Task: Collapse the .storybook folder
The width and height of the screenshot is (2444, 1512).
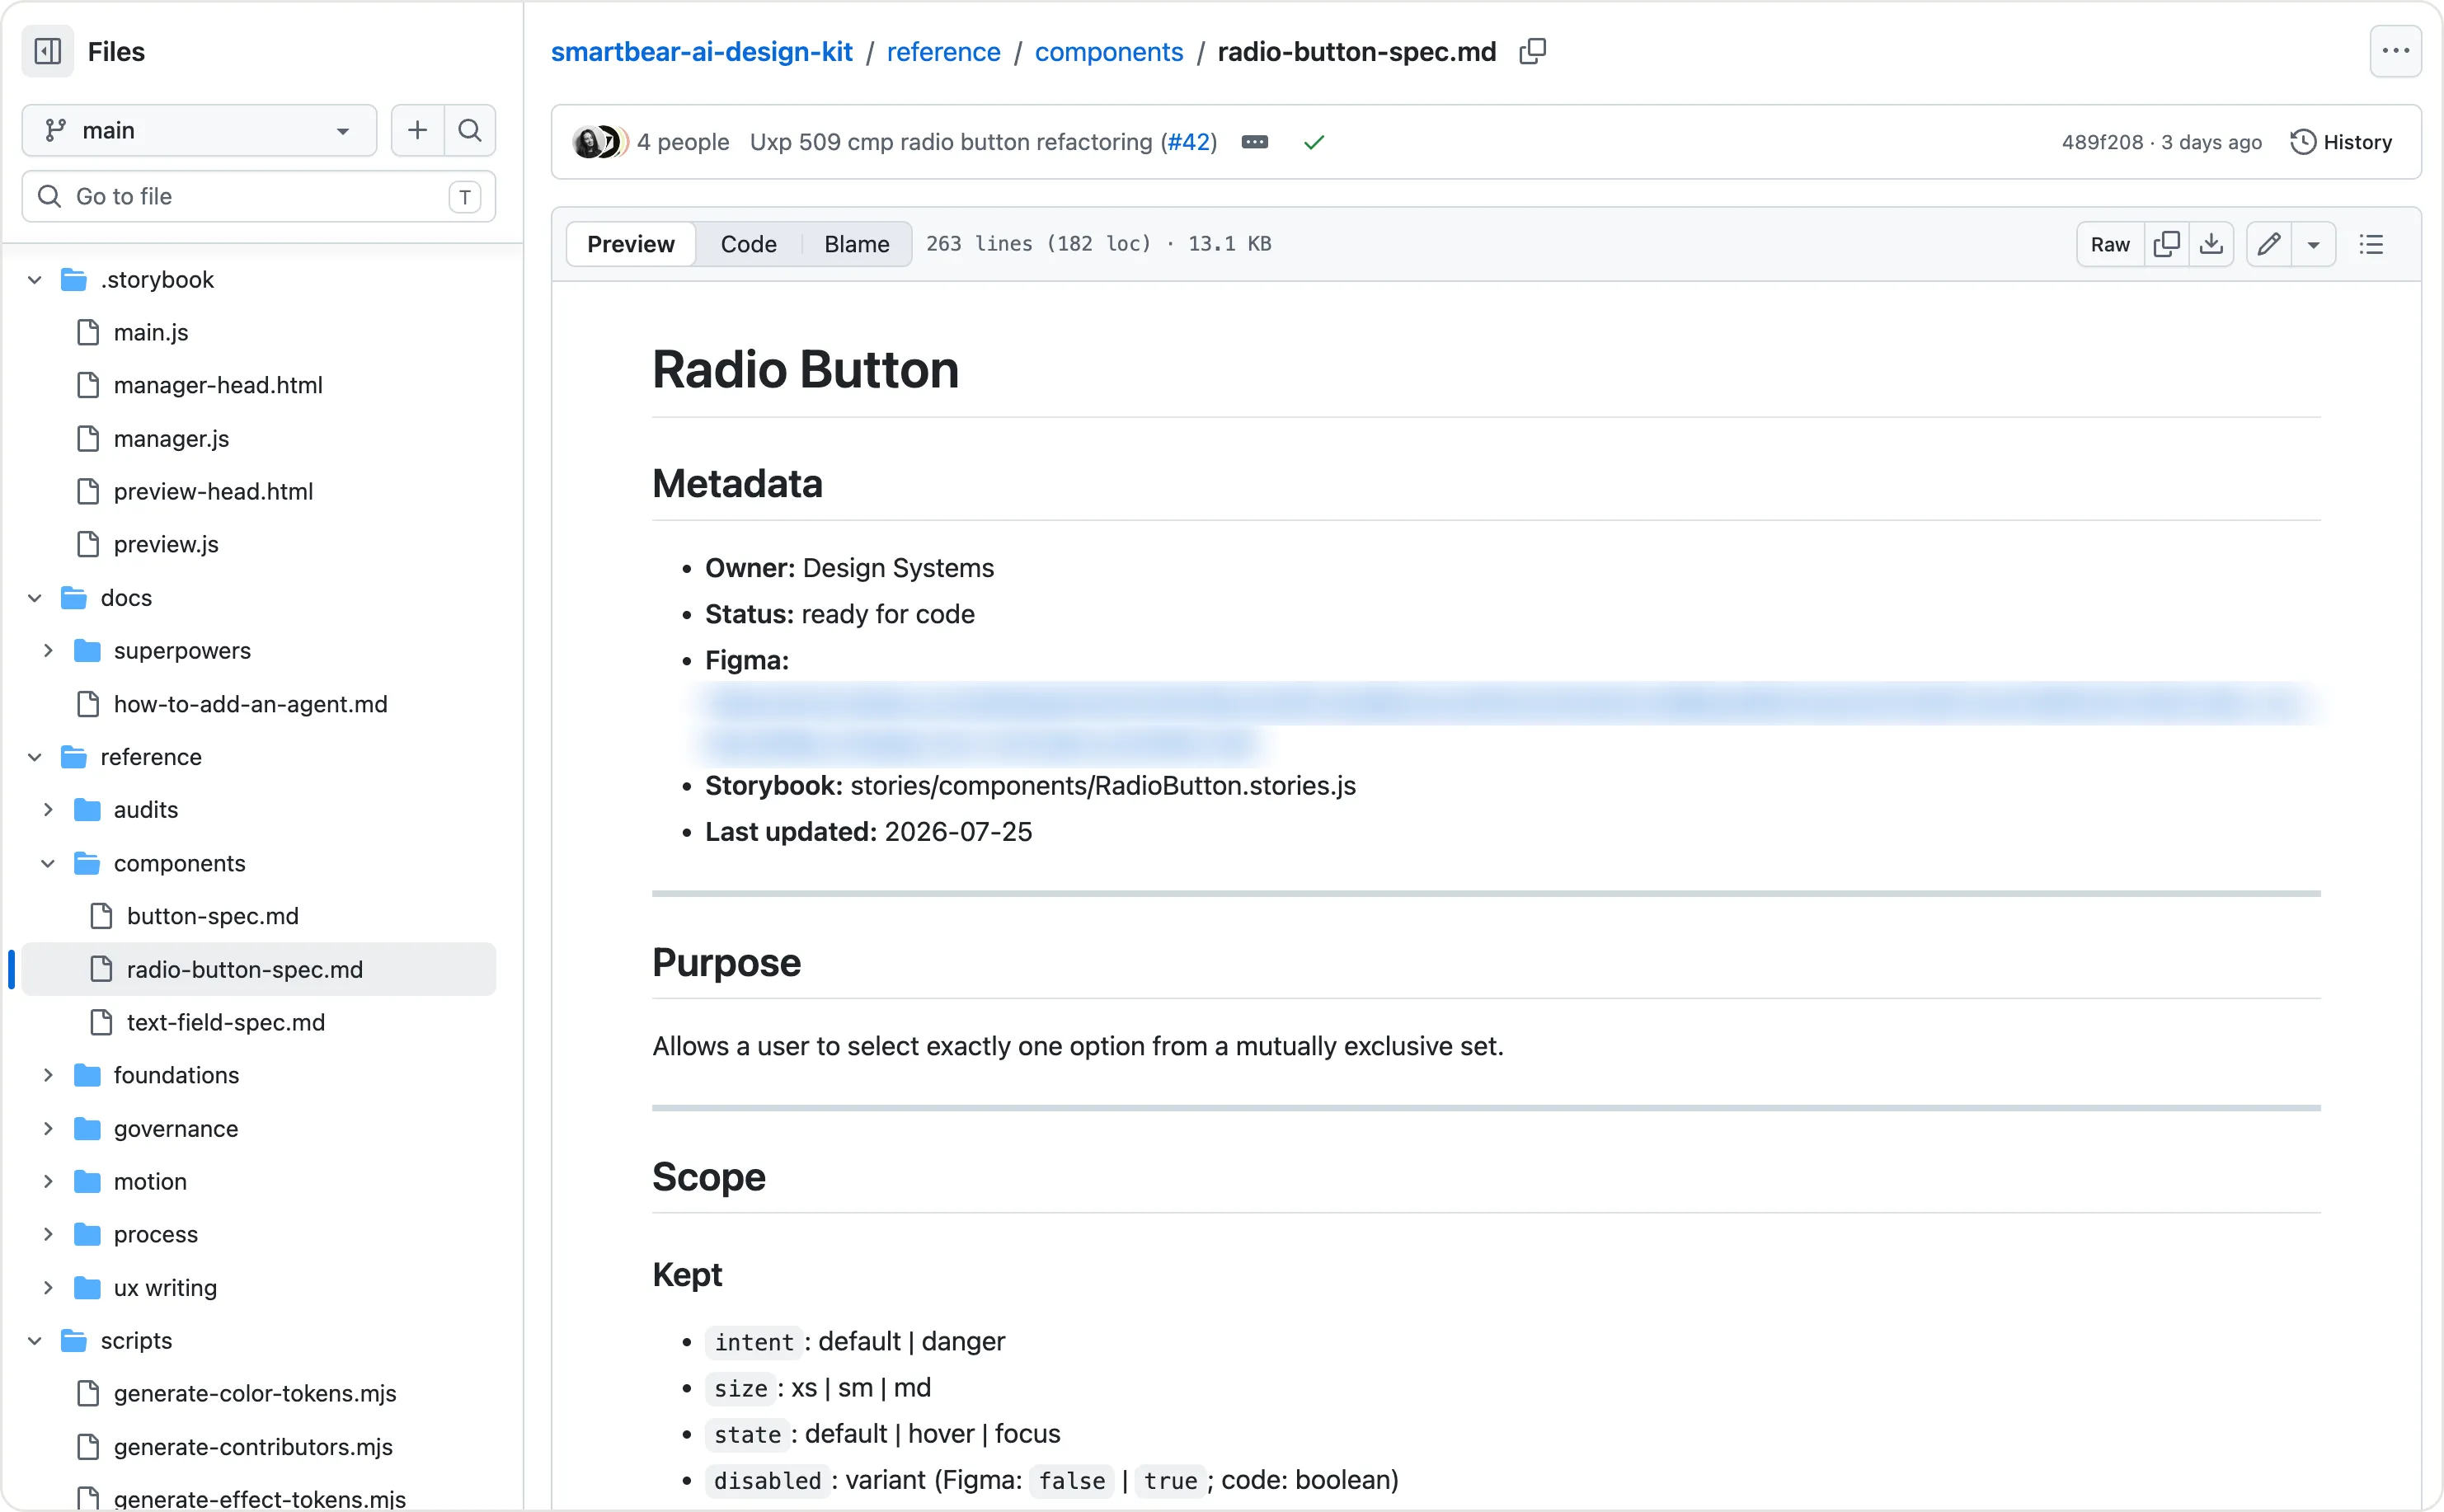Action: tap(35, 279)
